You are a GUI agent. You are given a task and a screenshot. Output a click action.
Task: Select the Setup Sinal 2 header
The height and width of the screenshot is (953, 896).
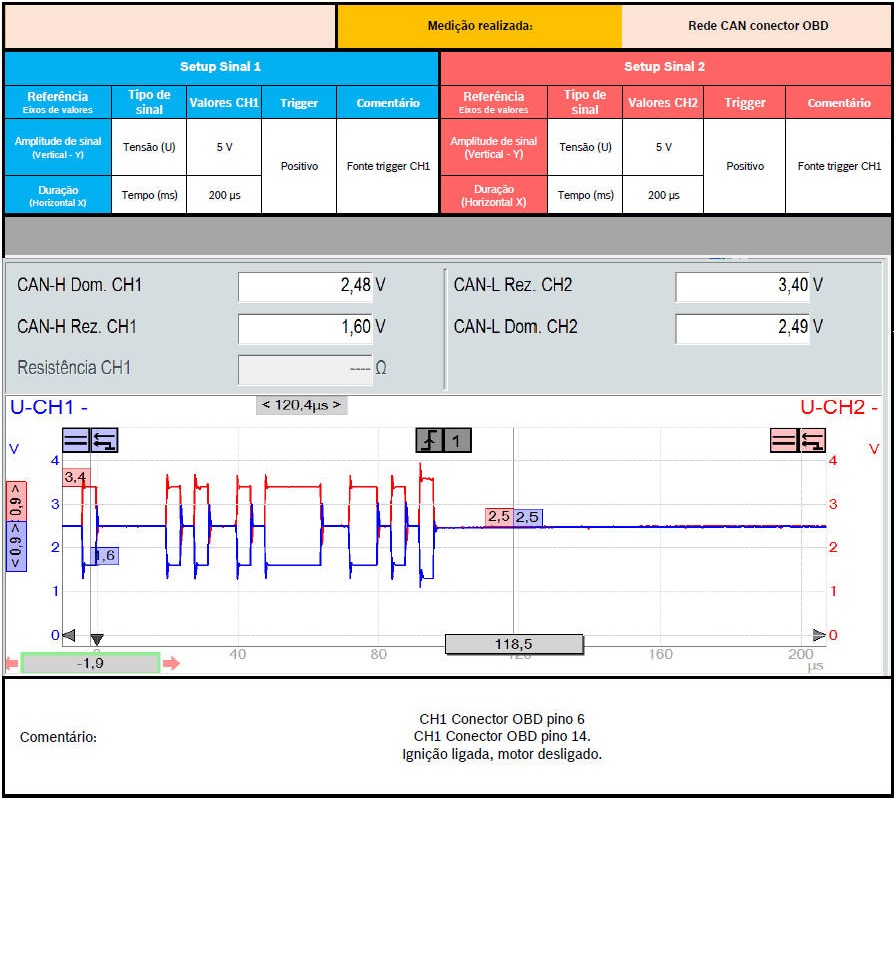click(665, 67)
